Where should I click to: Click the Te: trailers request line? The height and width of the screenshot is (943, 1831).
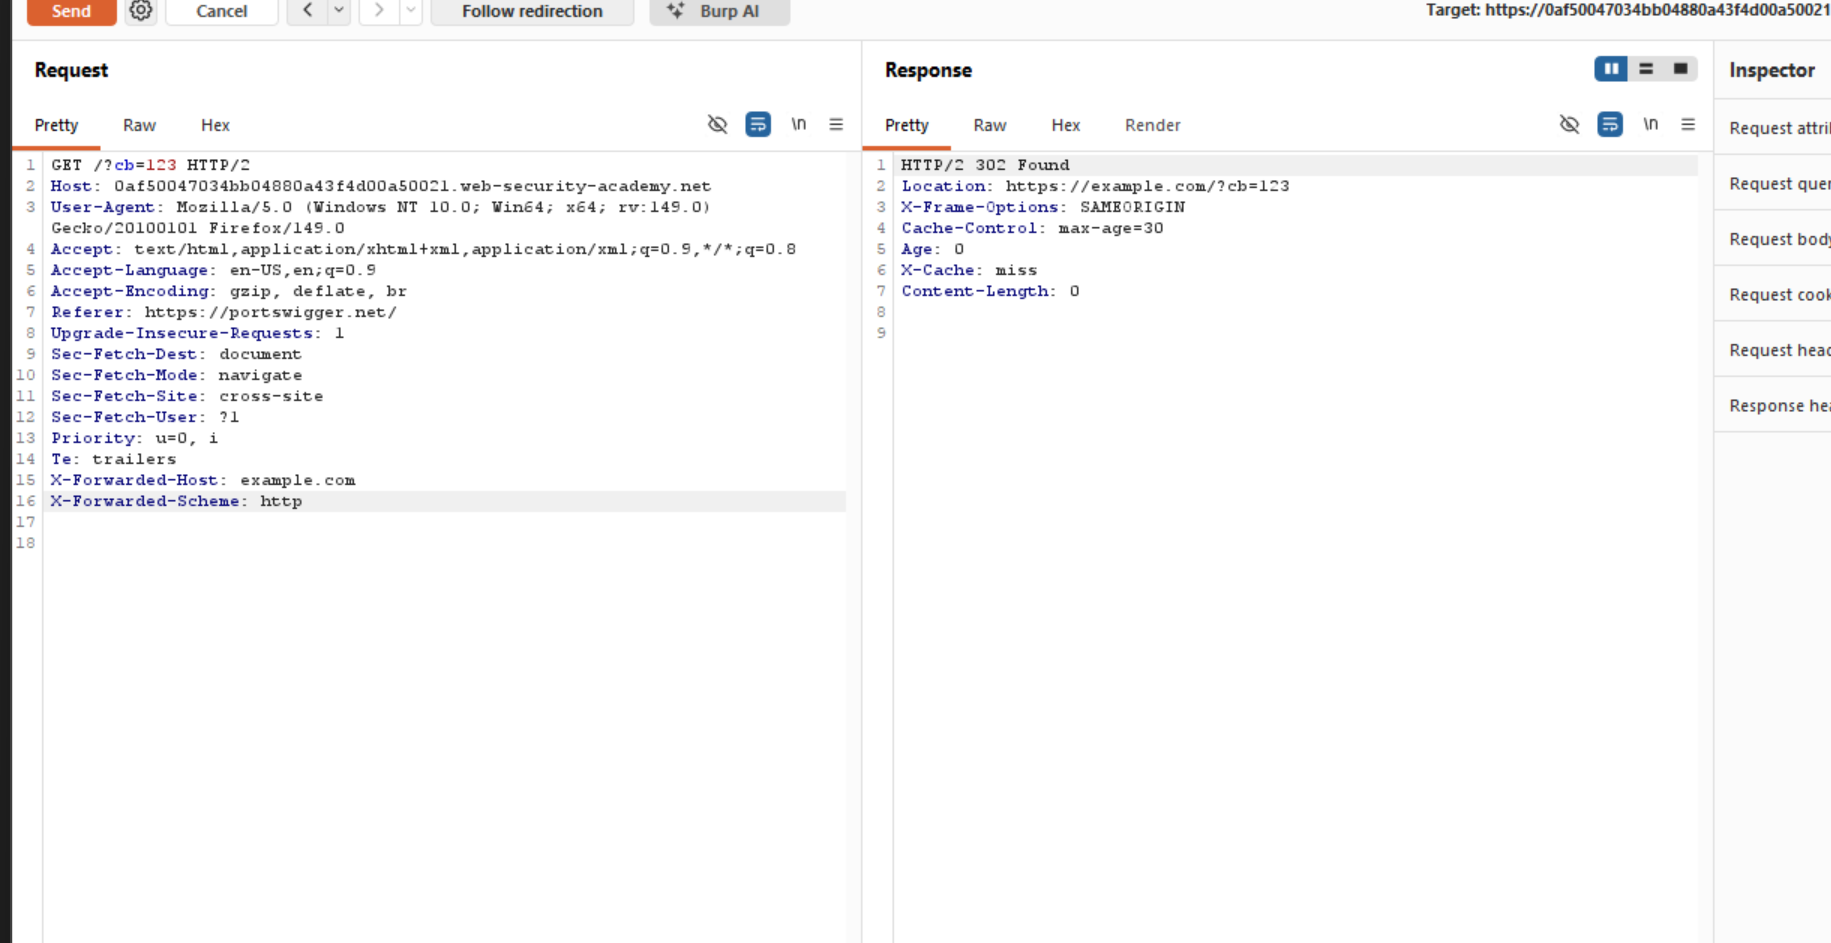[x=113, y=459]
